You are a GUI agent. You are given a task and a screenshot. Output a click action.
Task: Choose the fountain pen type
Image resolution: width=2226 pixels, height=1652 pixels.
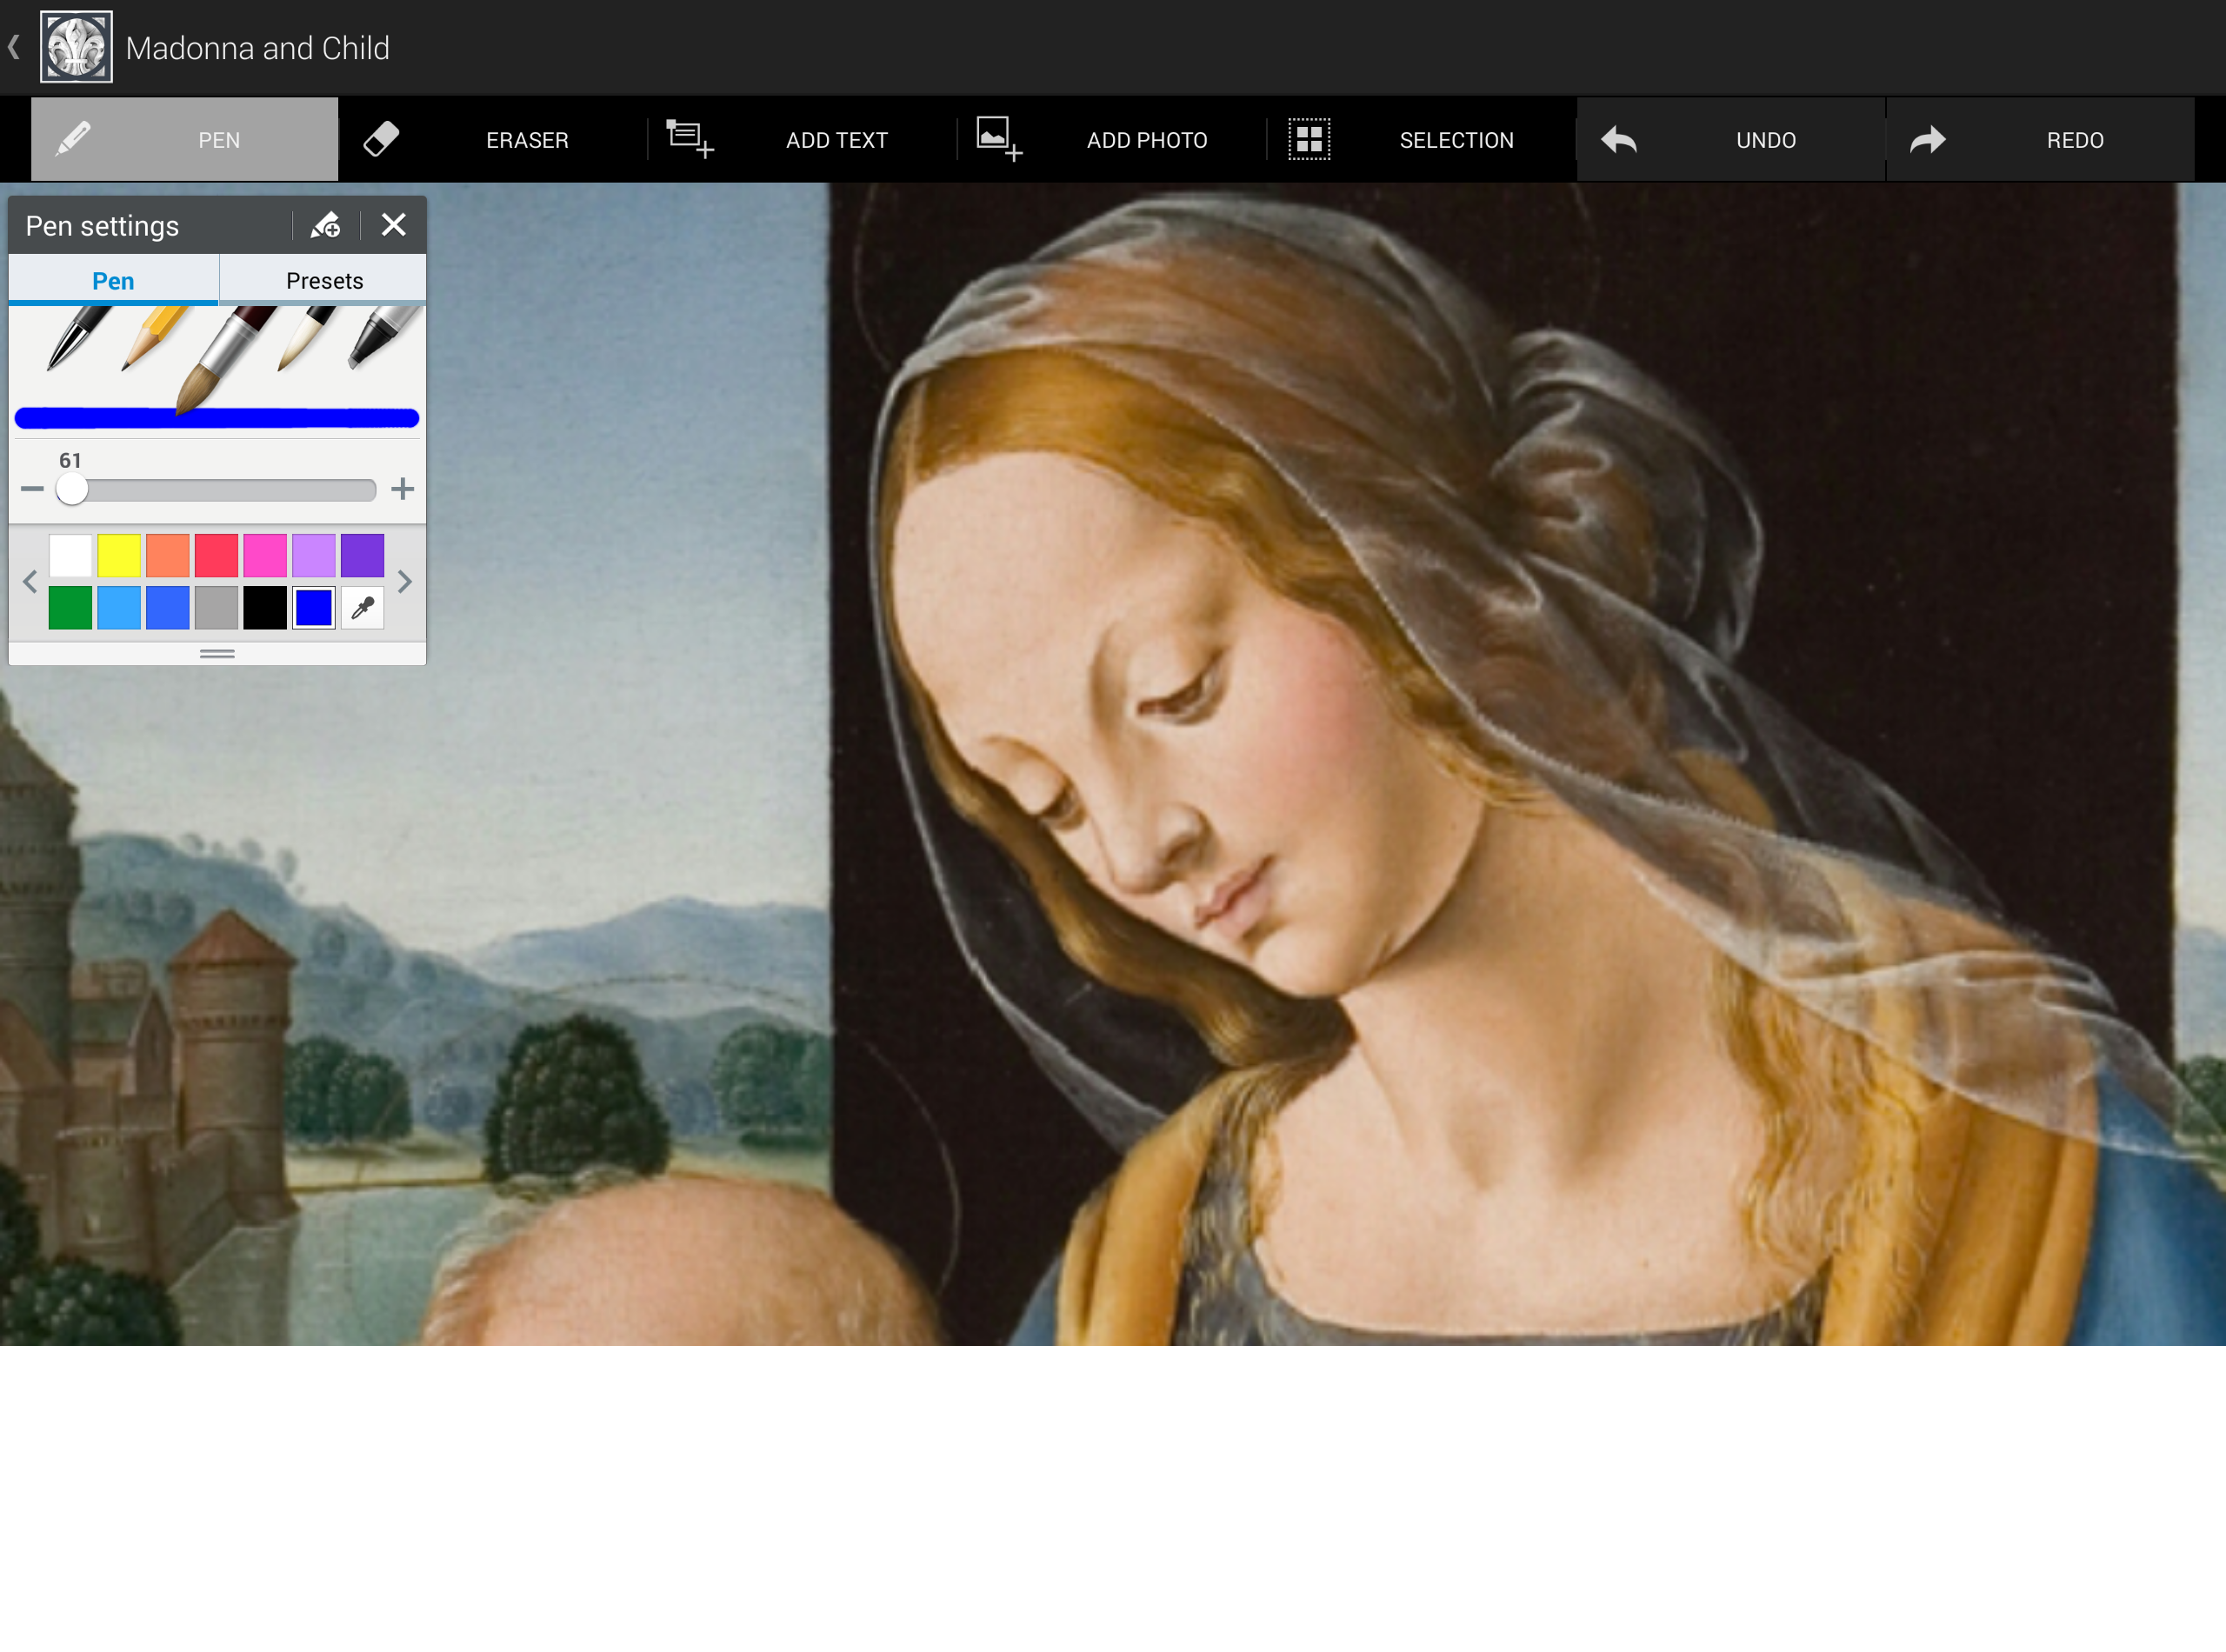[76, 340]
